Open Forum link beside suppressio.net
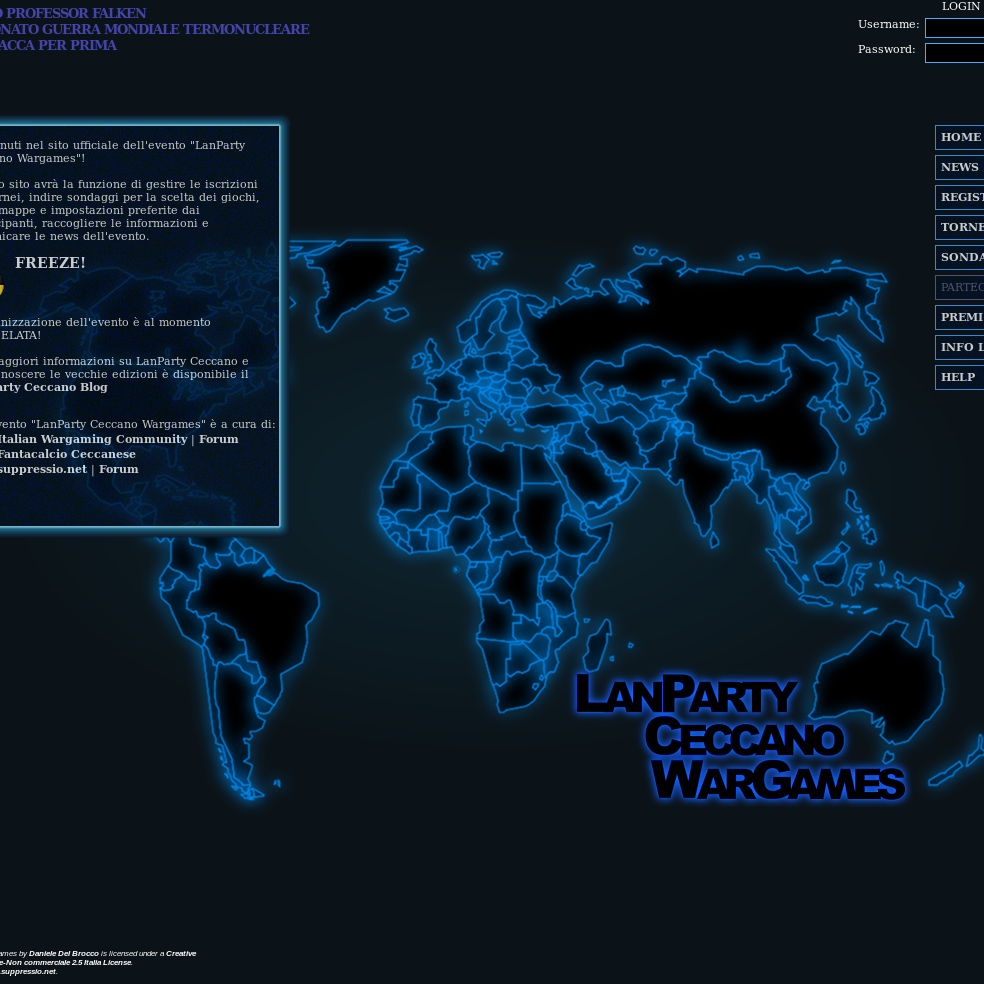The height and width of the screenshot is (984, 984). click(x=119, y=469)
